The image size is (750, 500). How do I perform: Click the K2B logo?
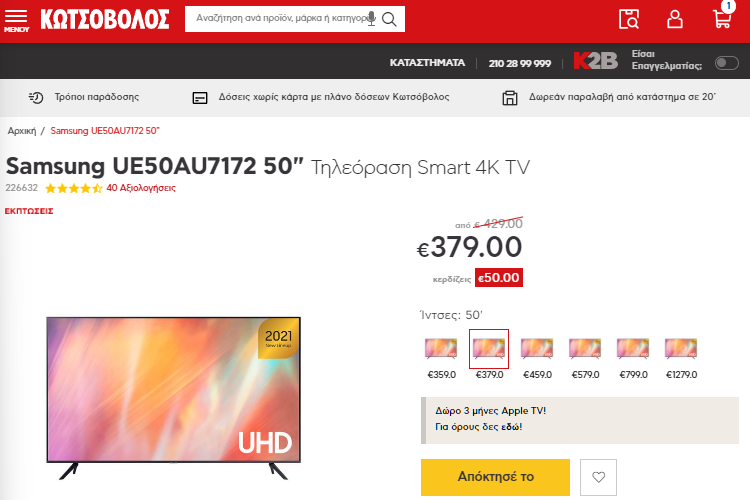pos(596,60)
